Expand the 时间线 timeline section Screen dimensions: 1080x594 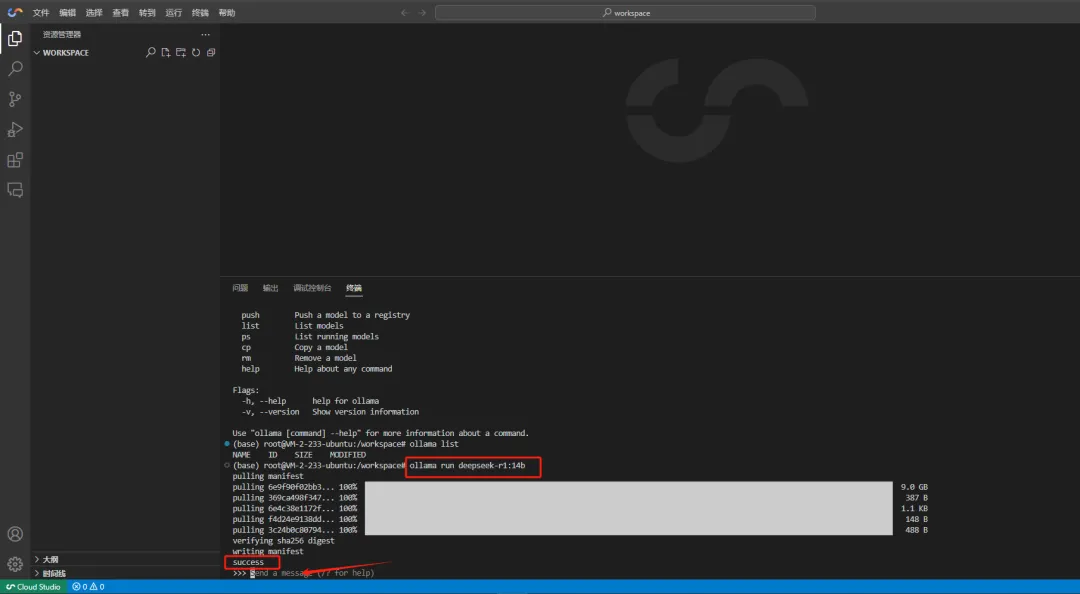(x=50, y=573)
